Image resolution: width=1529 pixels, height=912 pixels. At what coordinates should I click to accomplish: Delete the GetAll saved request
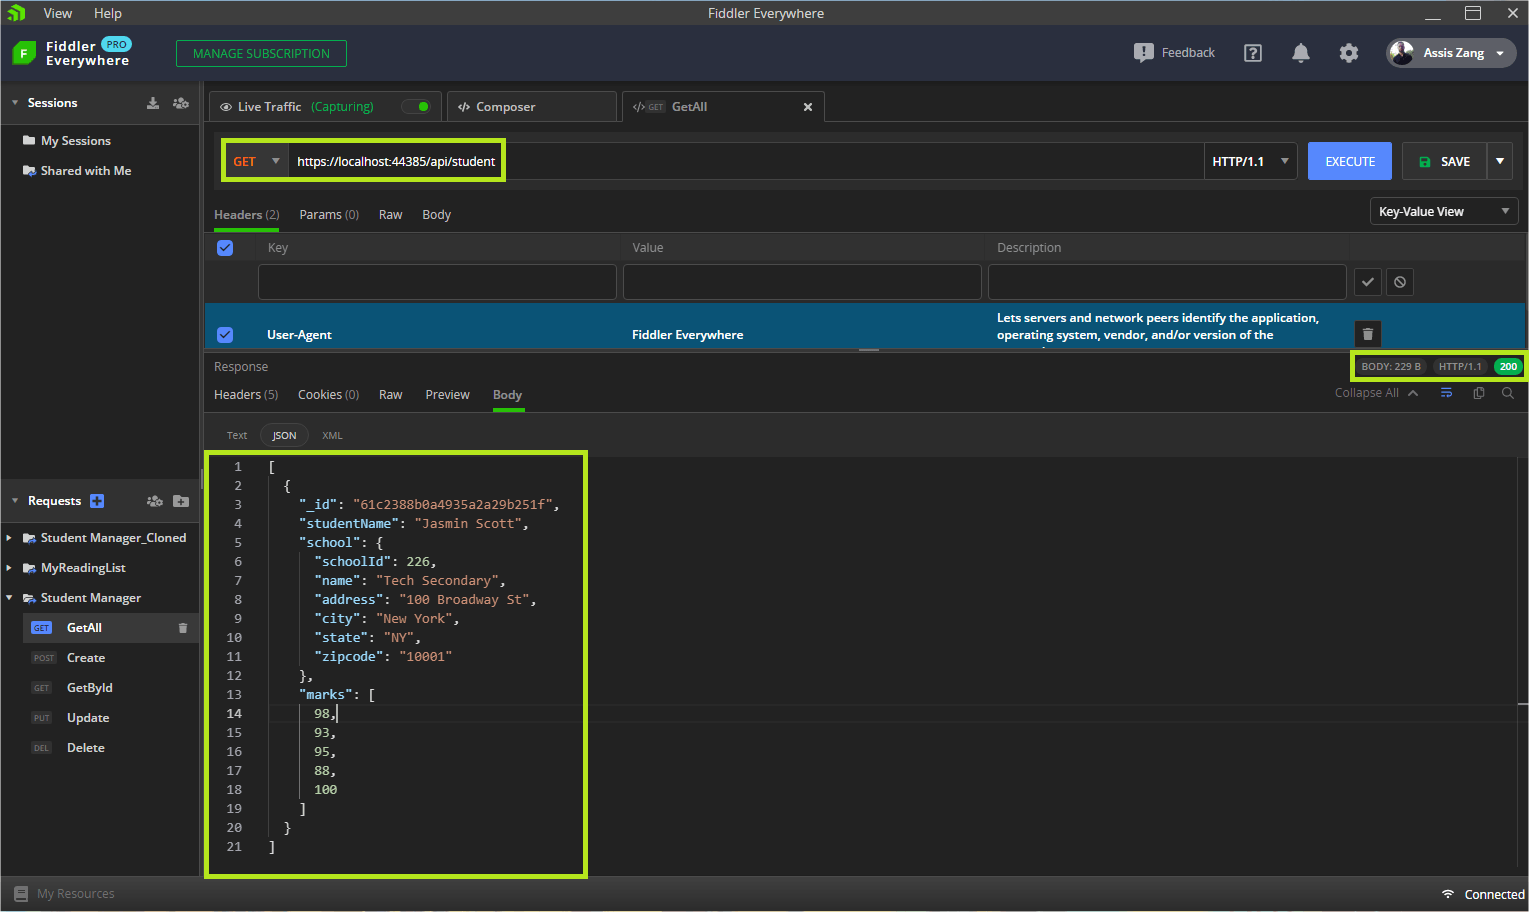(x=183, y=628)
